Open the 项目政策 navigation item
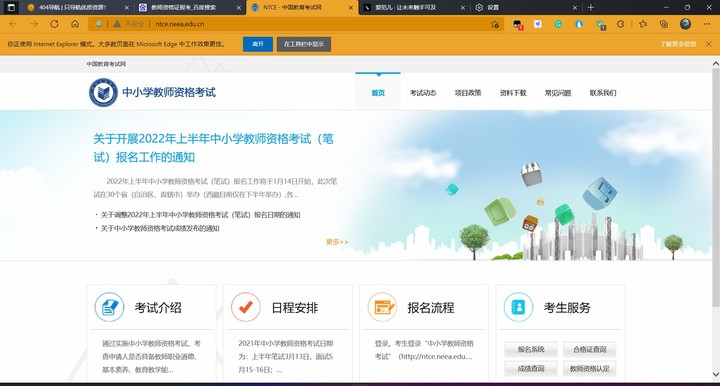Image resolution: width=720 pixels, height=386 pixels. point(468,93)
